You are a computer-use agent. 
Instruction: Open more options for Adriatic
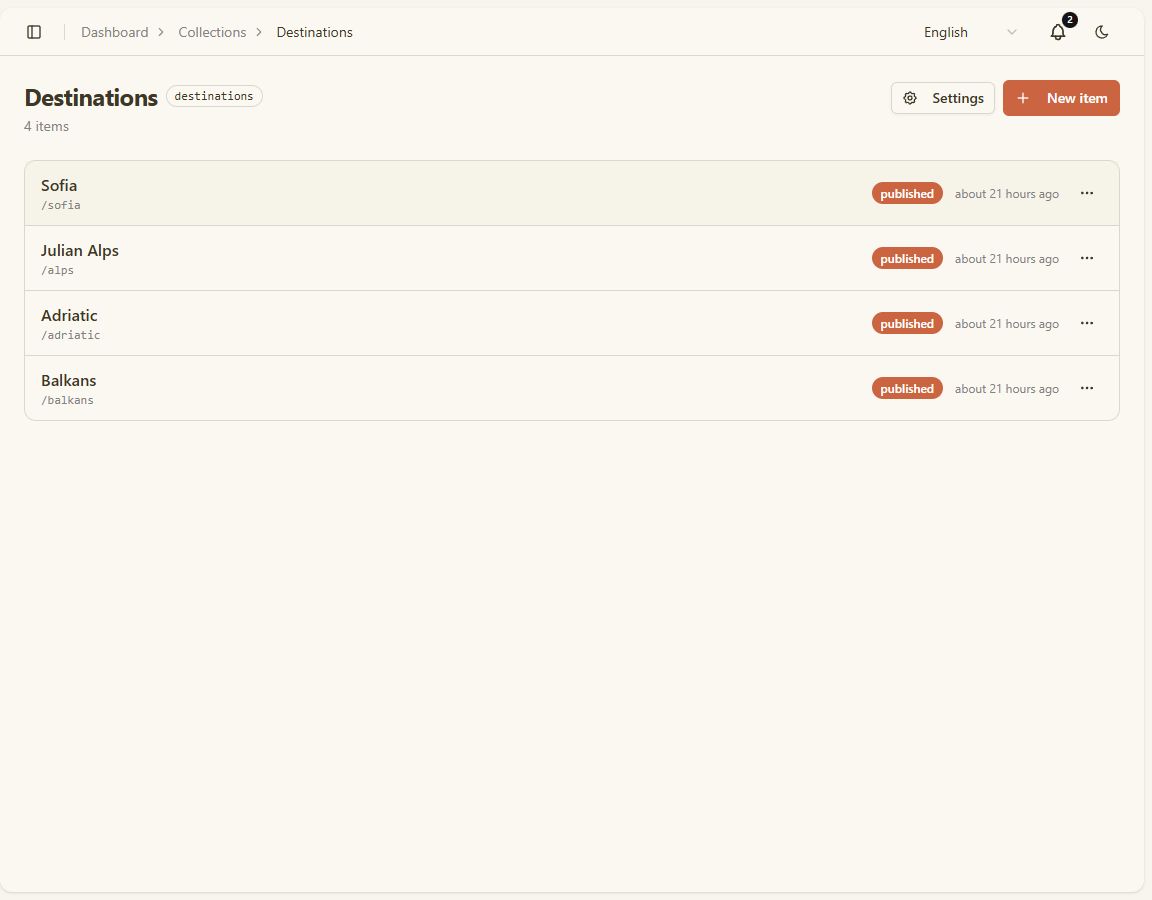(x=1087, y=323)
